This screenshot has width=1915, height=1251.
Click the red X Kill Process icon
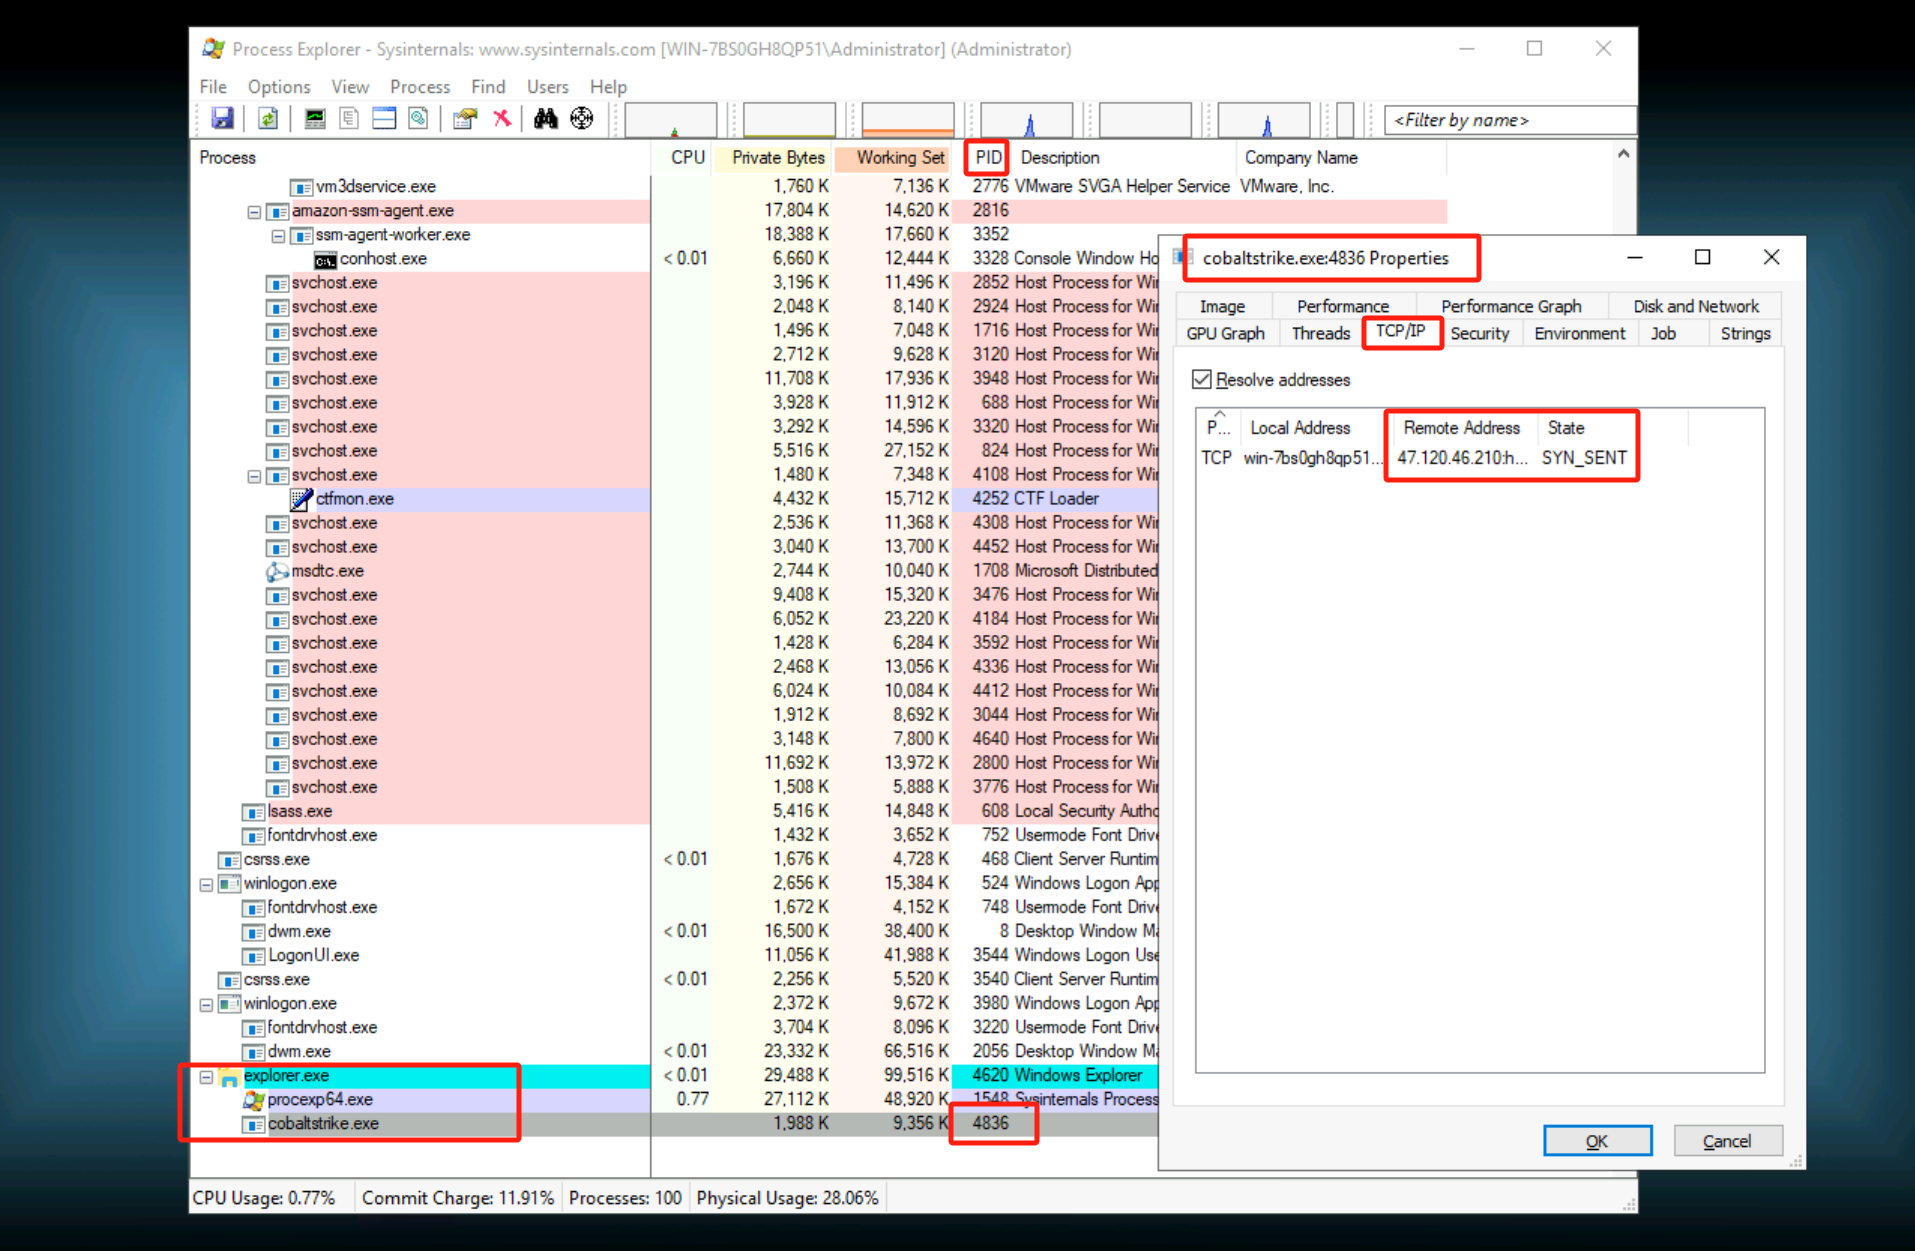tap(501, 119)
